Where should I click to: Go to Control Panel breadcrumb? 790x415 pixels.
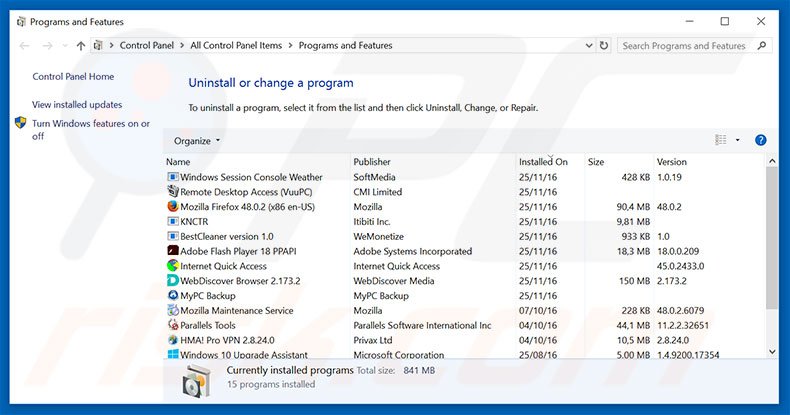[x=147, y=45]
